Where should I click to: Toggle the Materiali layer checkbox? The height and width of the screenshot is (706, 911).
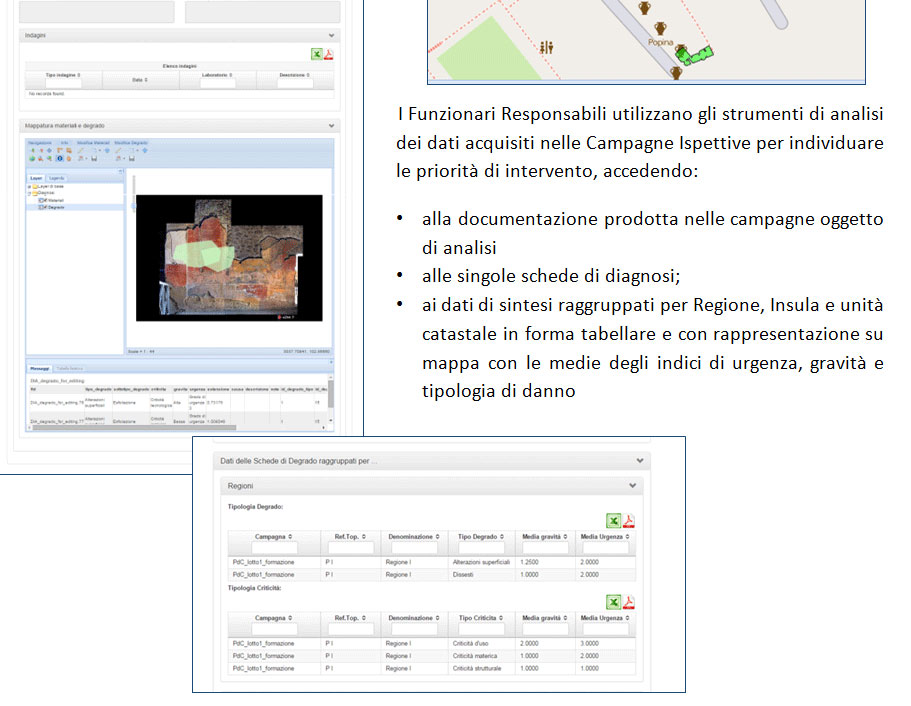click(43, 200)
